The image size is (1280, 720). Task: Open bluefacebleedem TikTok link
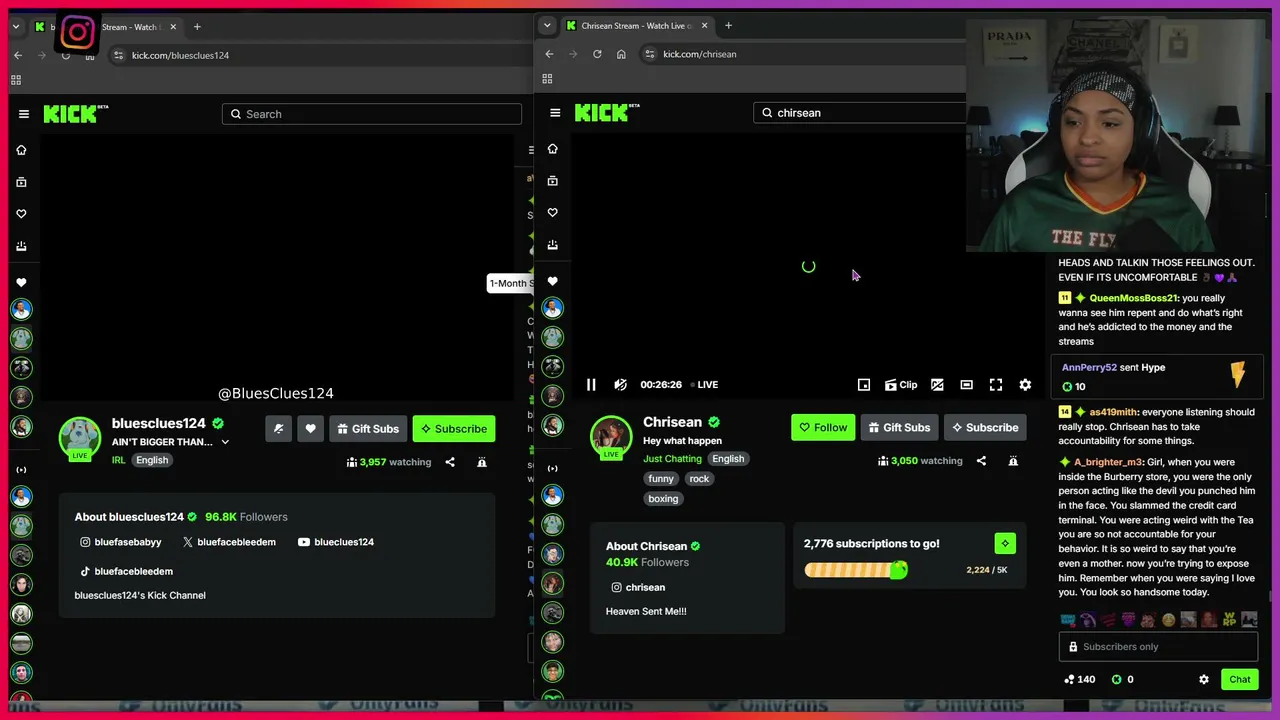127,571
